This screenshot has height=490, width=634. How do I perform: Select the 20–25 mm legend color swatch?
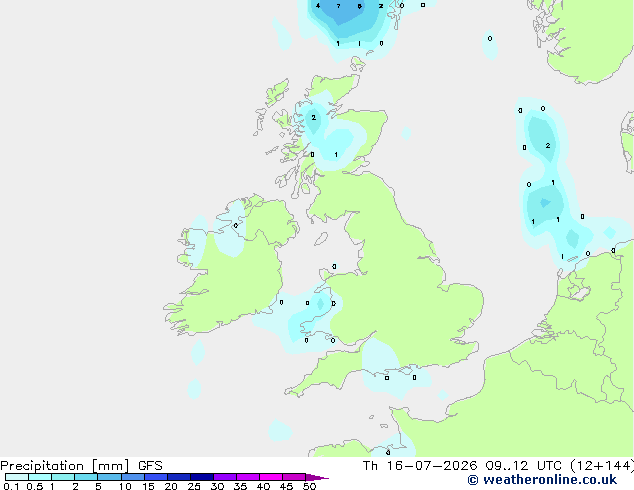179,477
